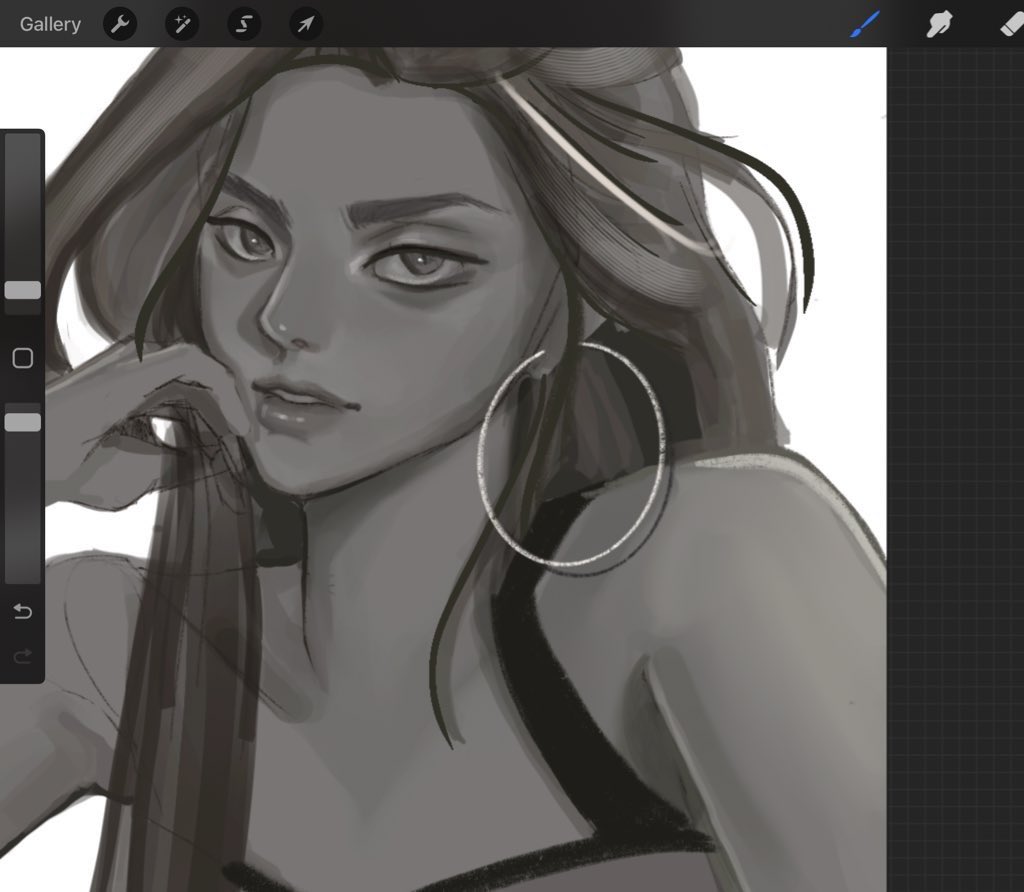Activate the Selection tool
1024x892 pixels.
(244, 24)
